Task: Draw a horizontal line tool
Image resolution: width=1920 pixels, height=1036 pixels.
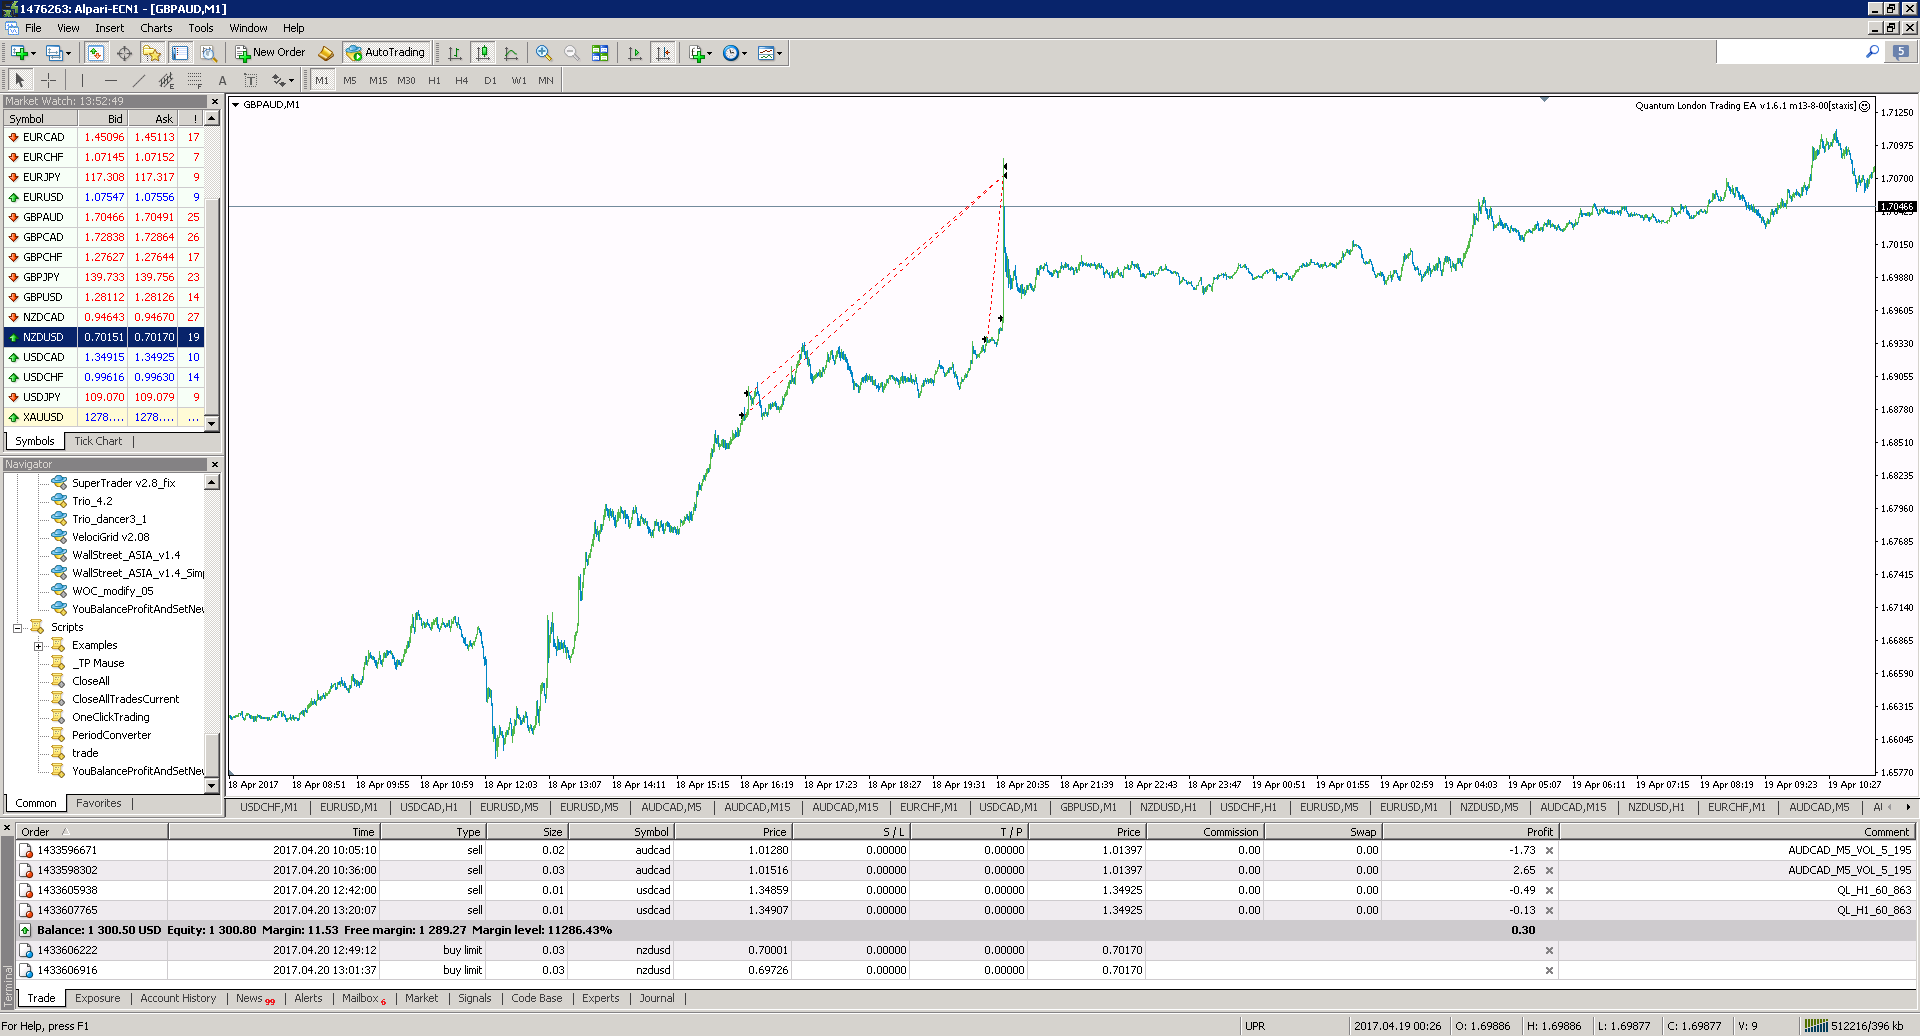Action: (x=110, y=80)
